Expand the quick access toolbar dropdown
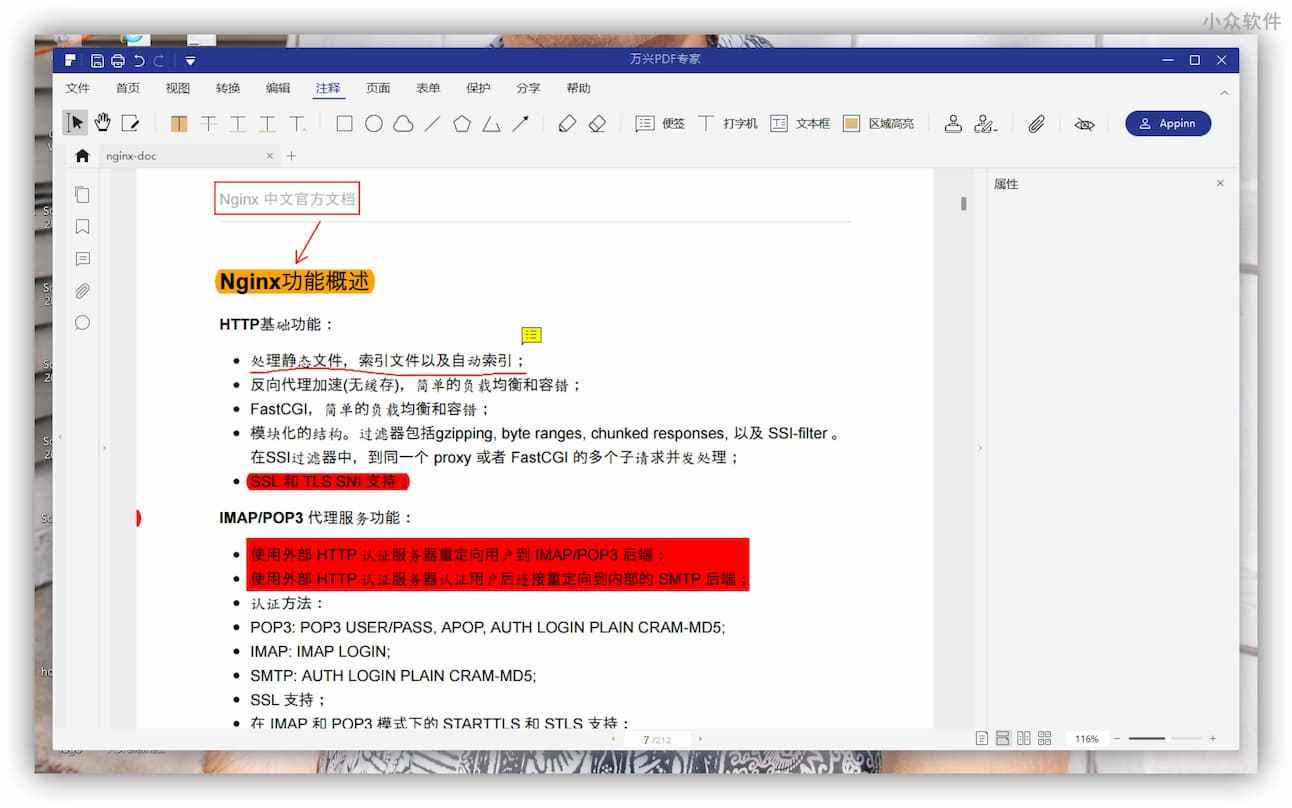Image resolution: width=1292 pixels, height=808 pixels. tap(190, 61)
